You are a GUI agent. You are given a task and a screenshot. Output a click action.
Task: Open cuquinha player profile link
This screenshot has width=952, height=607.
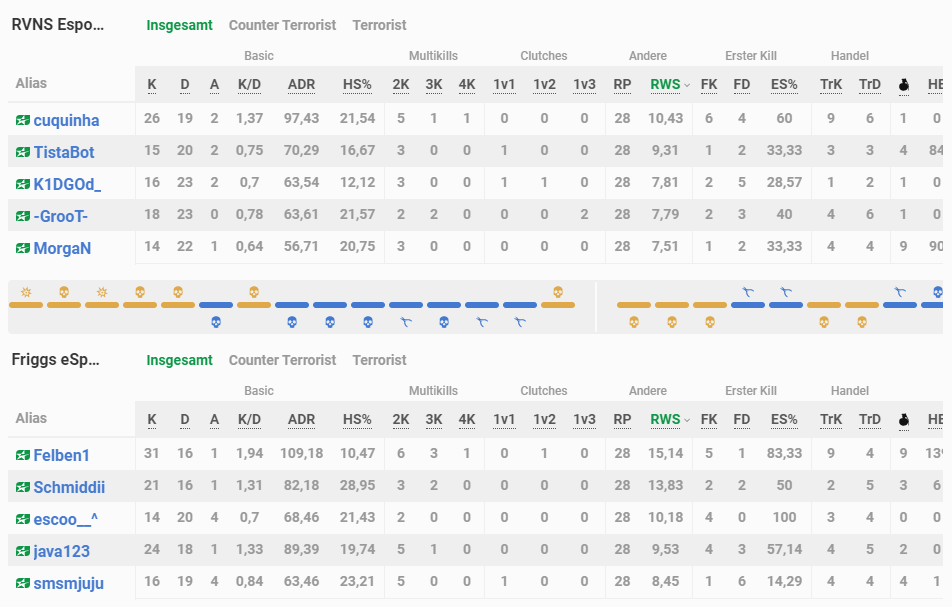tap(66, 121)
